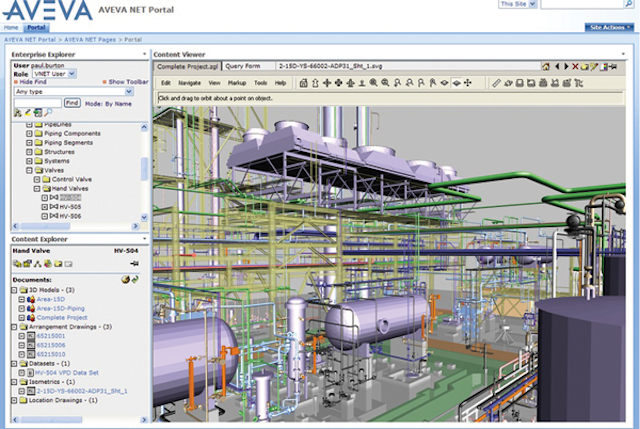The image size is (640, 429).
Task: Click the Find text input field
Action: (38, 103)
